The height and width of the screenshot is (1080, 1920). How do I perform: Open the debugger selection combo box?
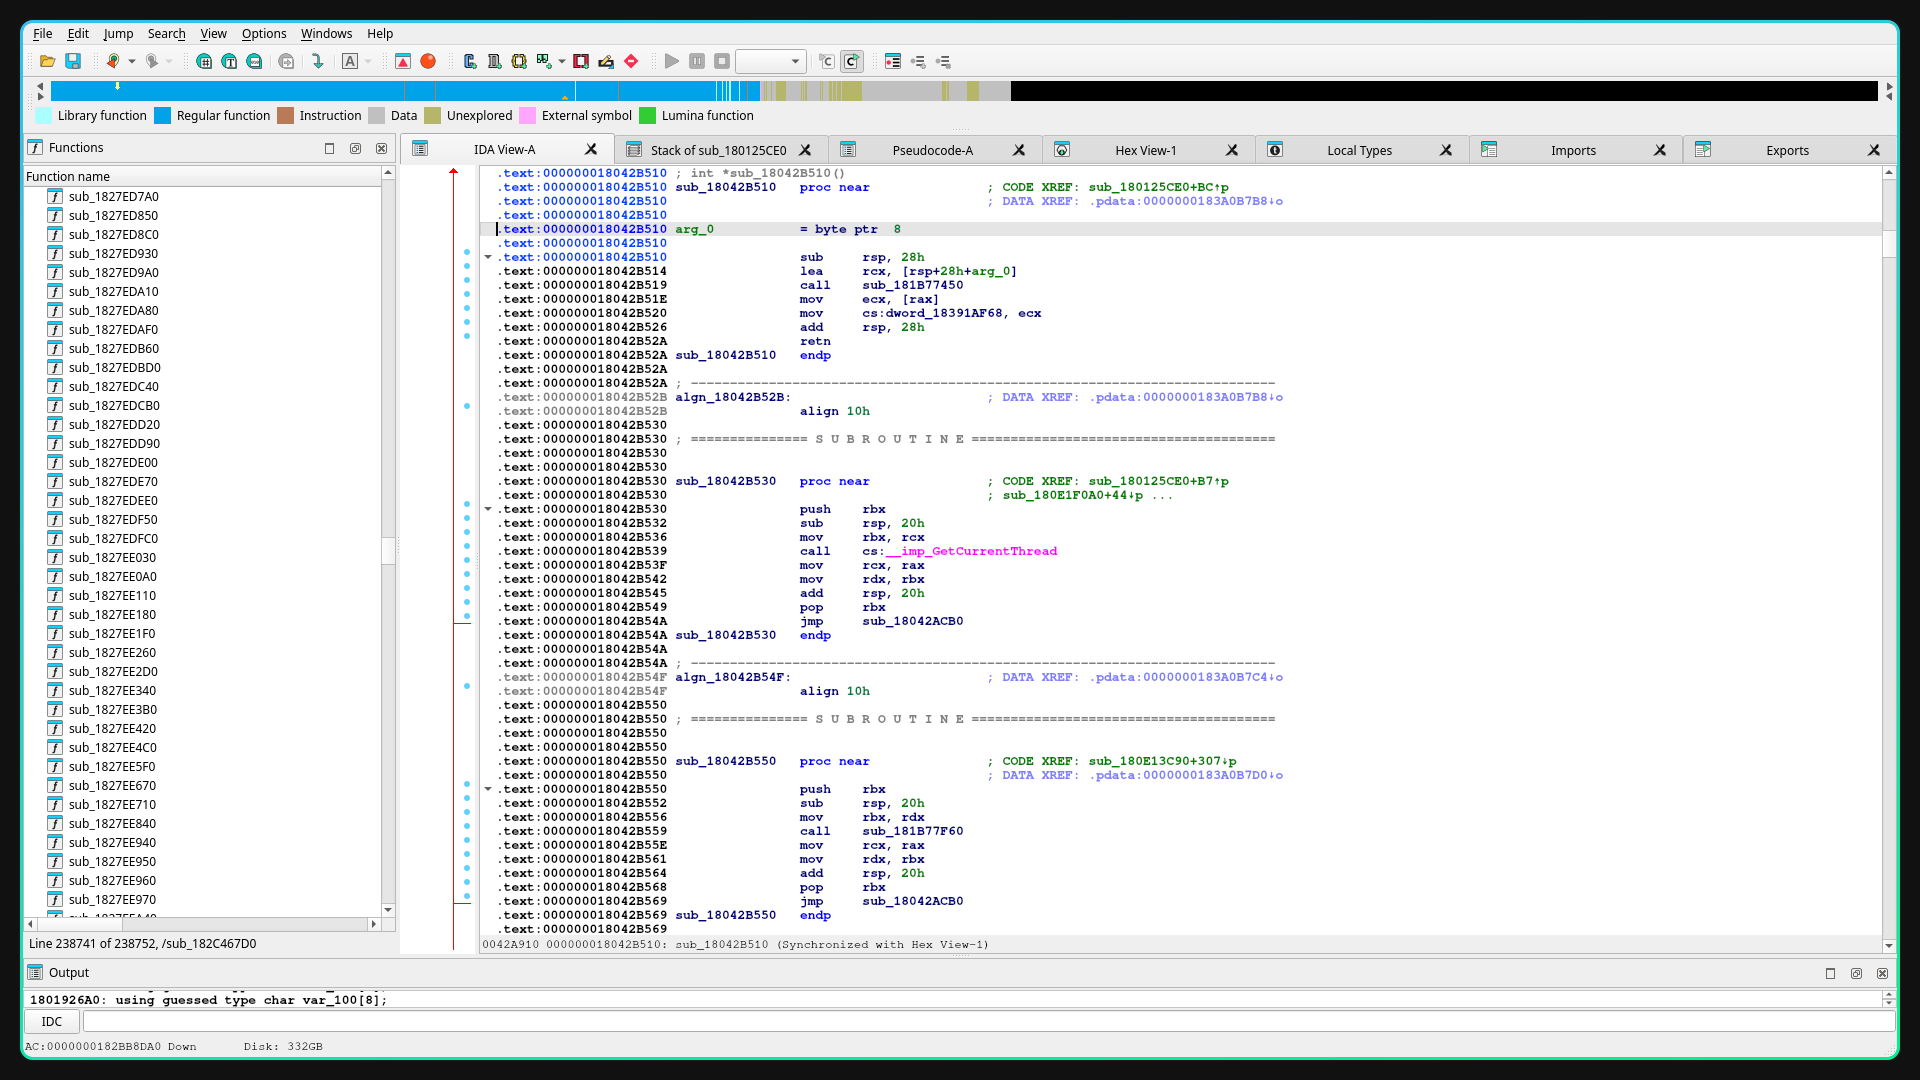coord(770,62)
